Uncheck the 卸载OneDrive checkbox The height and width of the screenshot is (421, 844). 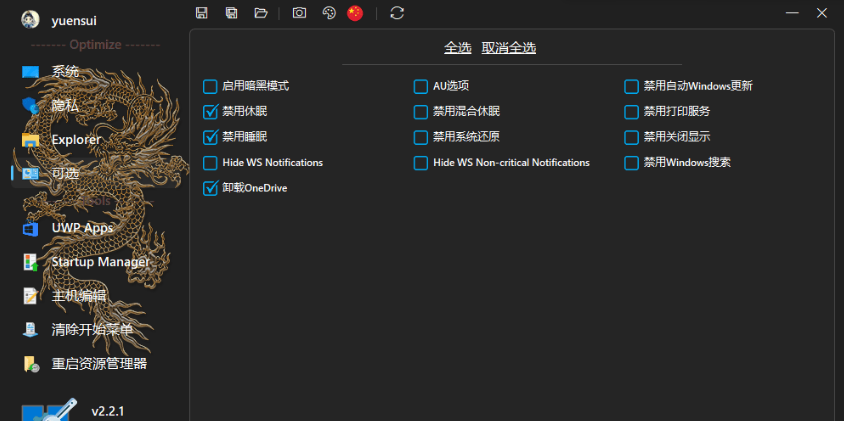[x=210, y=188]
